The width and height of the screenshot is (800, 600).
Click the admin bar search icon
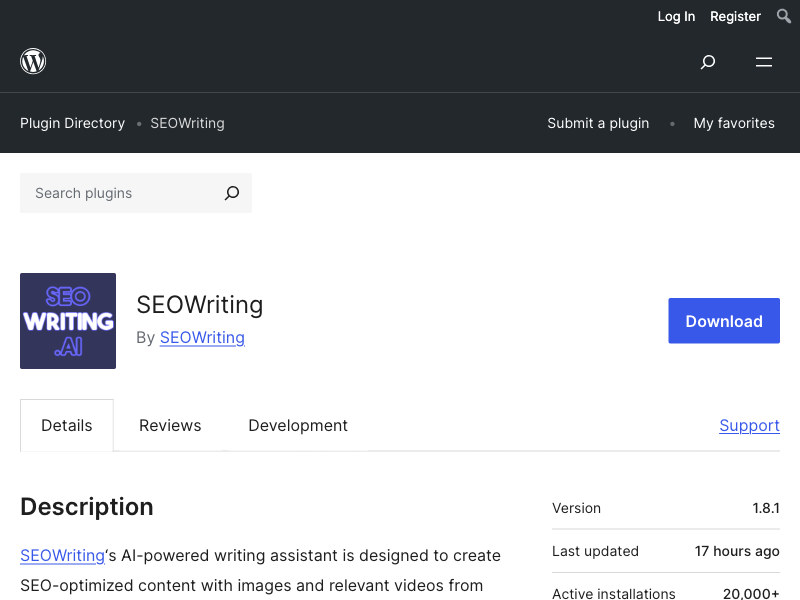click(784, 16)
